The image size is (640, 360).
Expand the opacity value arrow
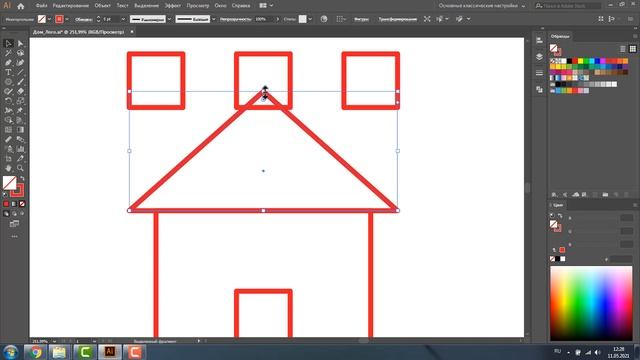278,19
